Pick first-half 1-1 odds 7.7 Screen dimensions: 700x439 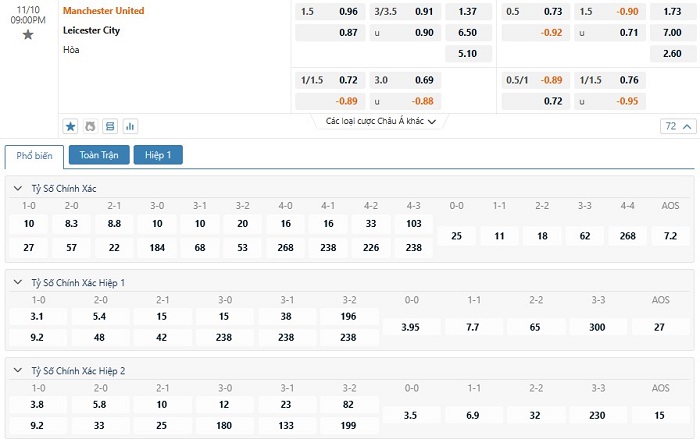(473, 327)
